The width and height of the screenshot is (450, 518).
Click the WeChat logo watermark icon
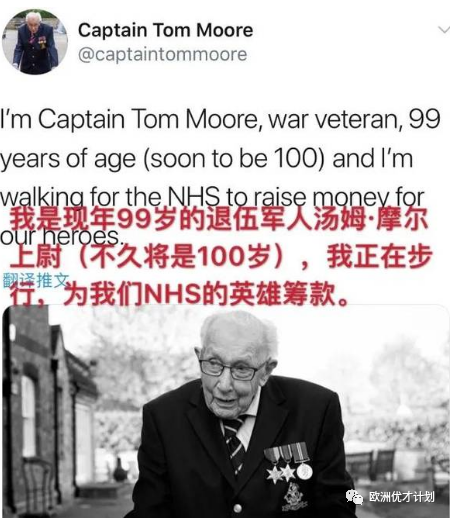[x=355, y=497]
